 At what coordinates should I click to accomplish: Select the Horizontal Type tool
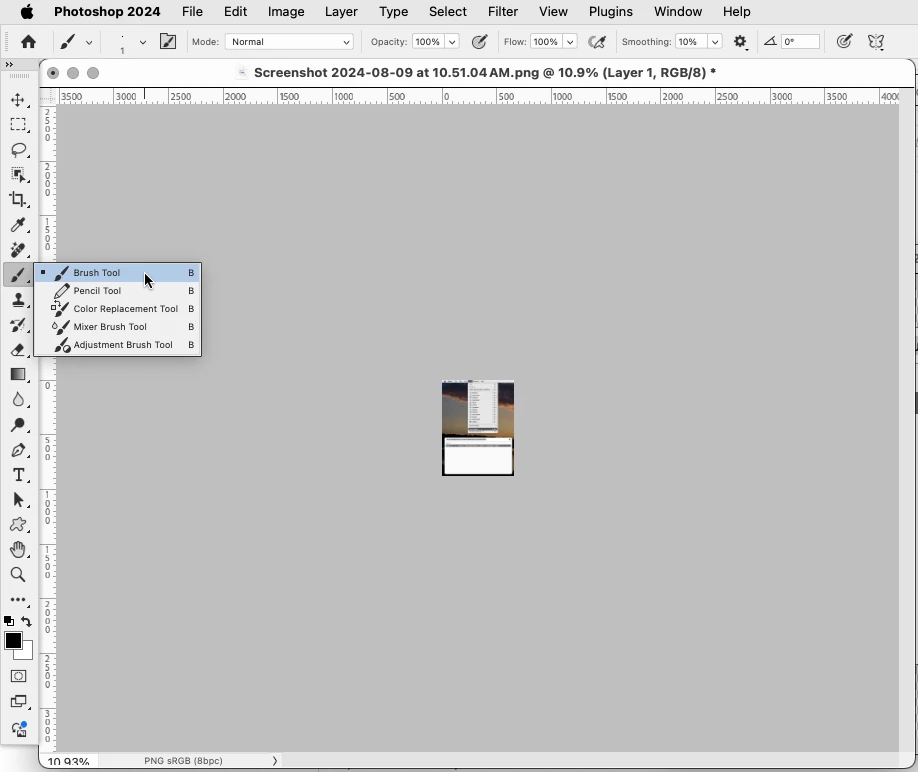pos(18,475)
